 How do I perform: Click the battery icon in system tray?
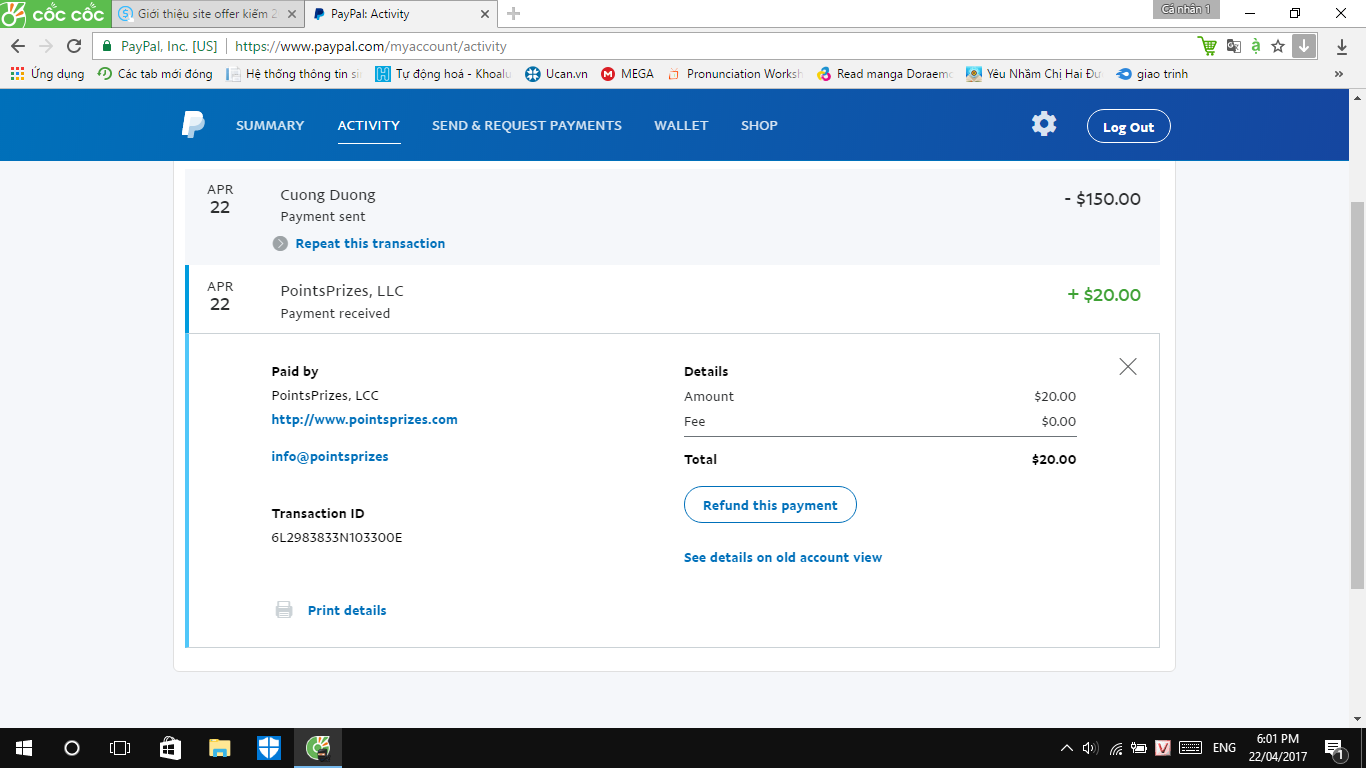[1139, 748]
